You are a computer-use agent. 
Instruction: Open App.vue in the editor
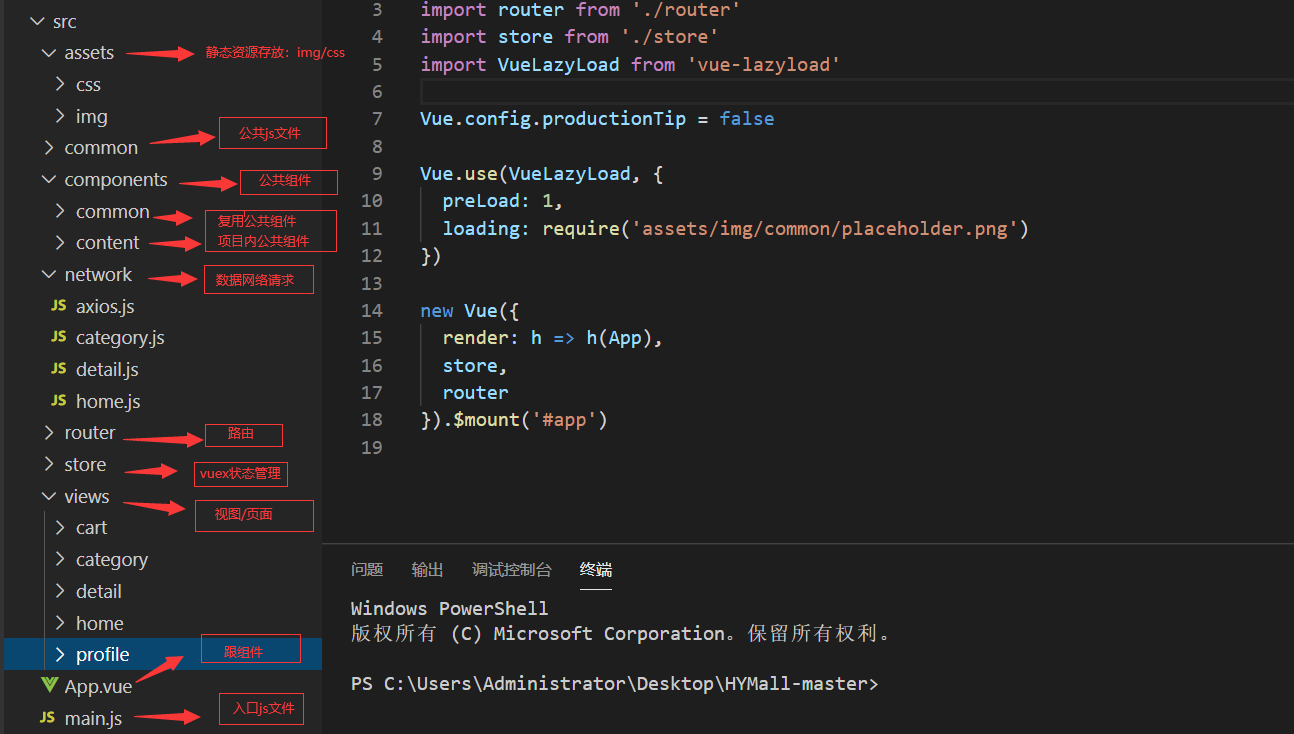tap(96, 687)
